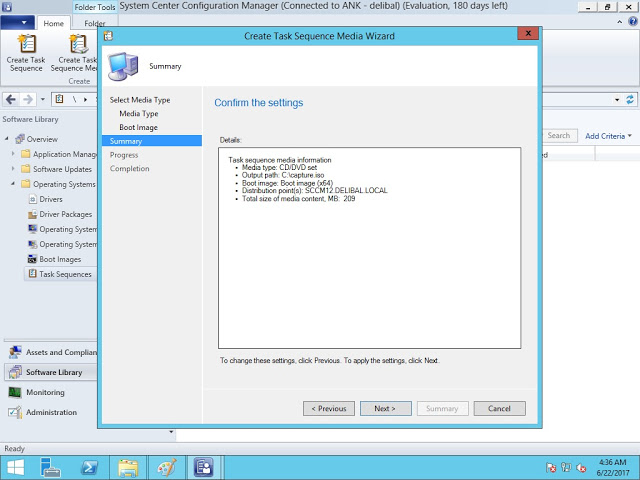
Task: Select Boot Images in Software Library
Action: pos(59,259)
